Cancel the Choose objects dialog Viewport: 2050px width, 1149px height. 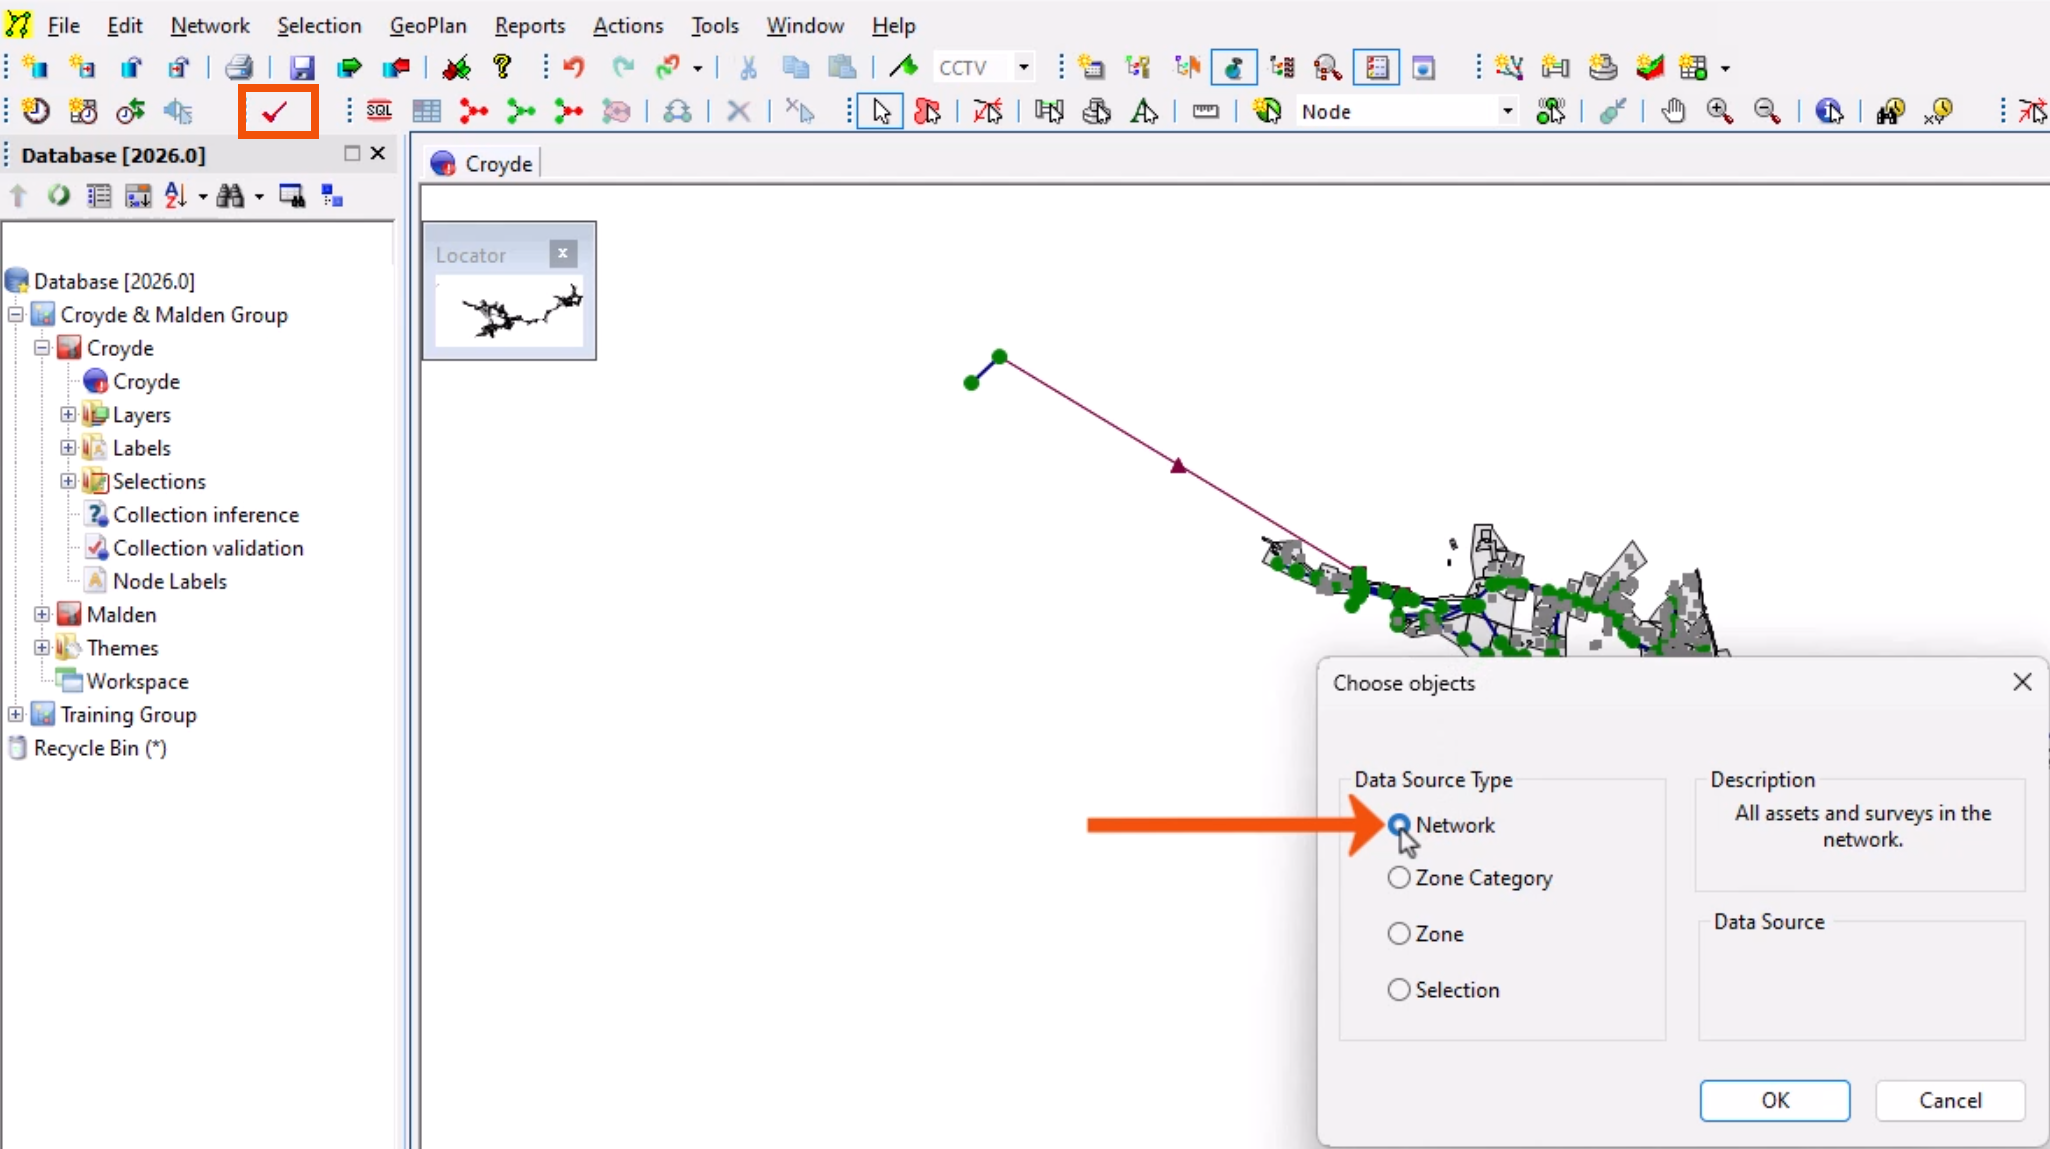coord(1948,1100)
